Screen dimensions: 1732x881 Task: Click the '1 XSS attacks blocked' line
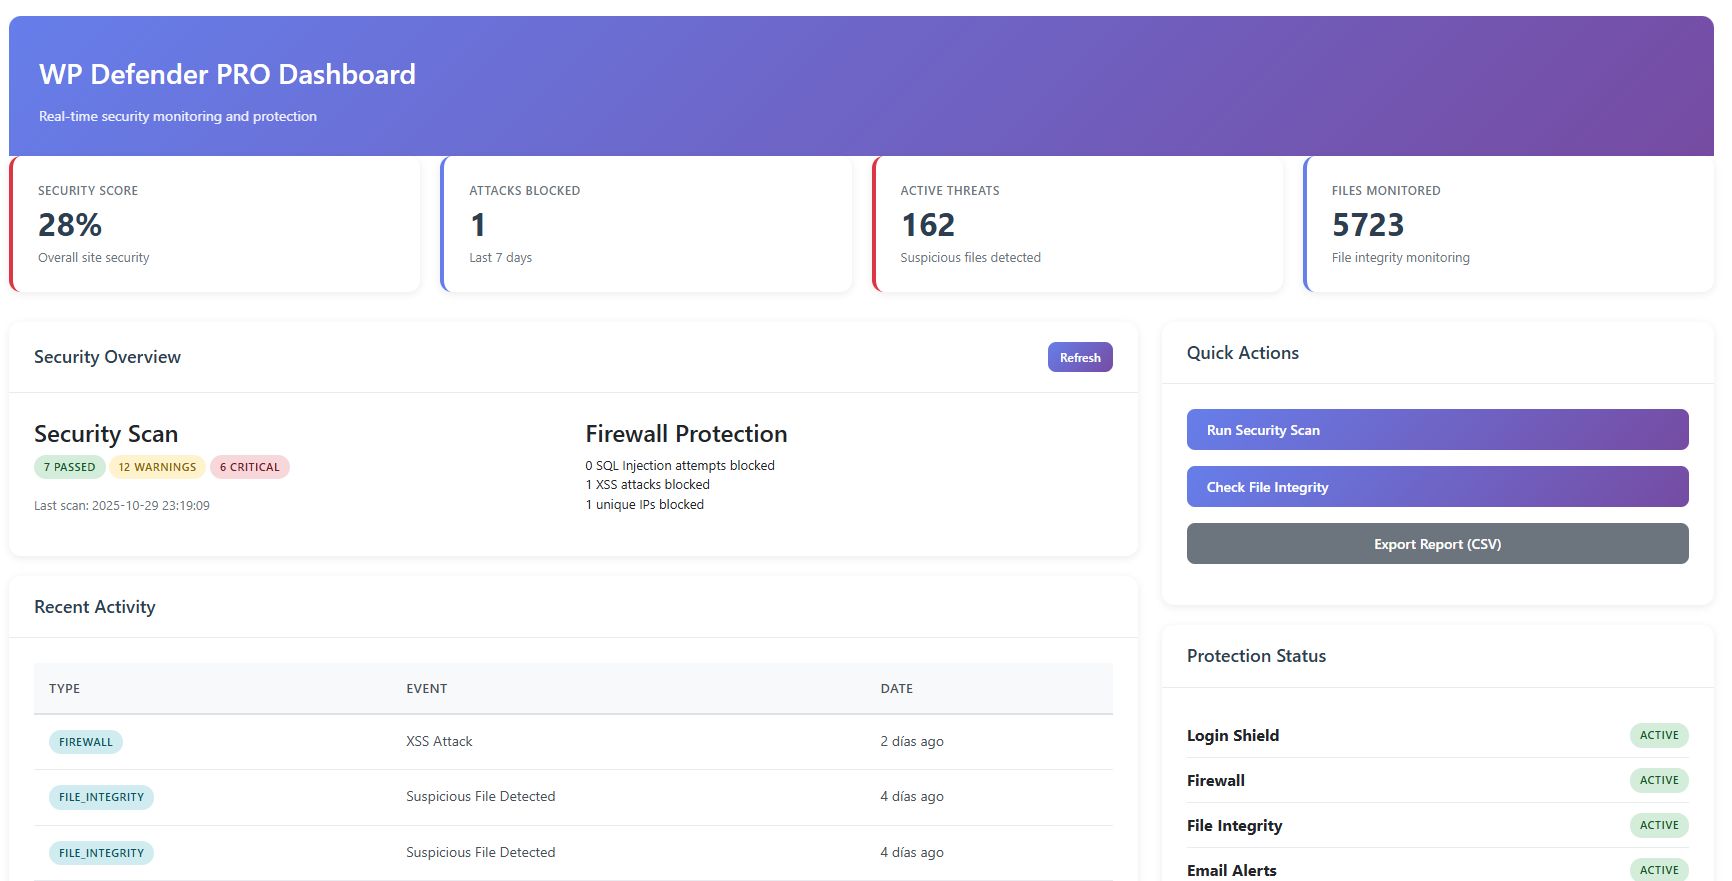tap(648, 485)
